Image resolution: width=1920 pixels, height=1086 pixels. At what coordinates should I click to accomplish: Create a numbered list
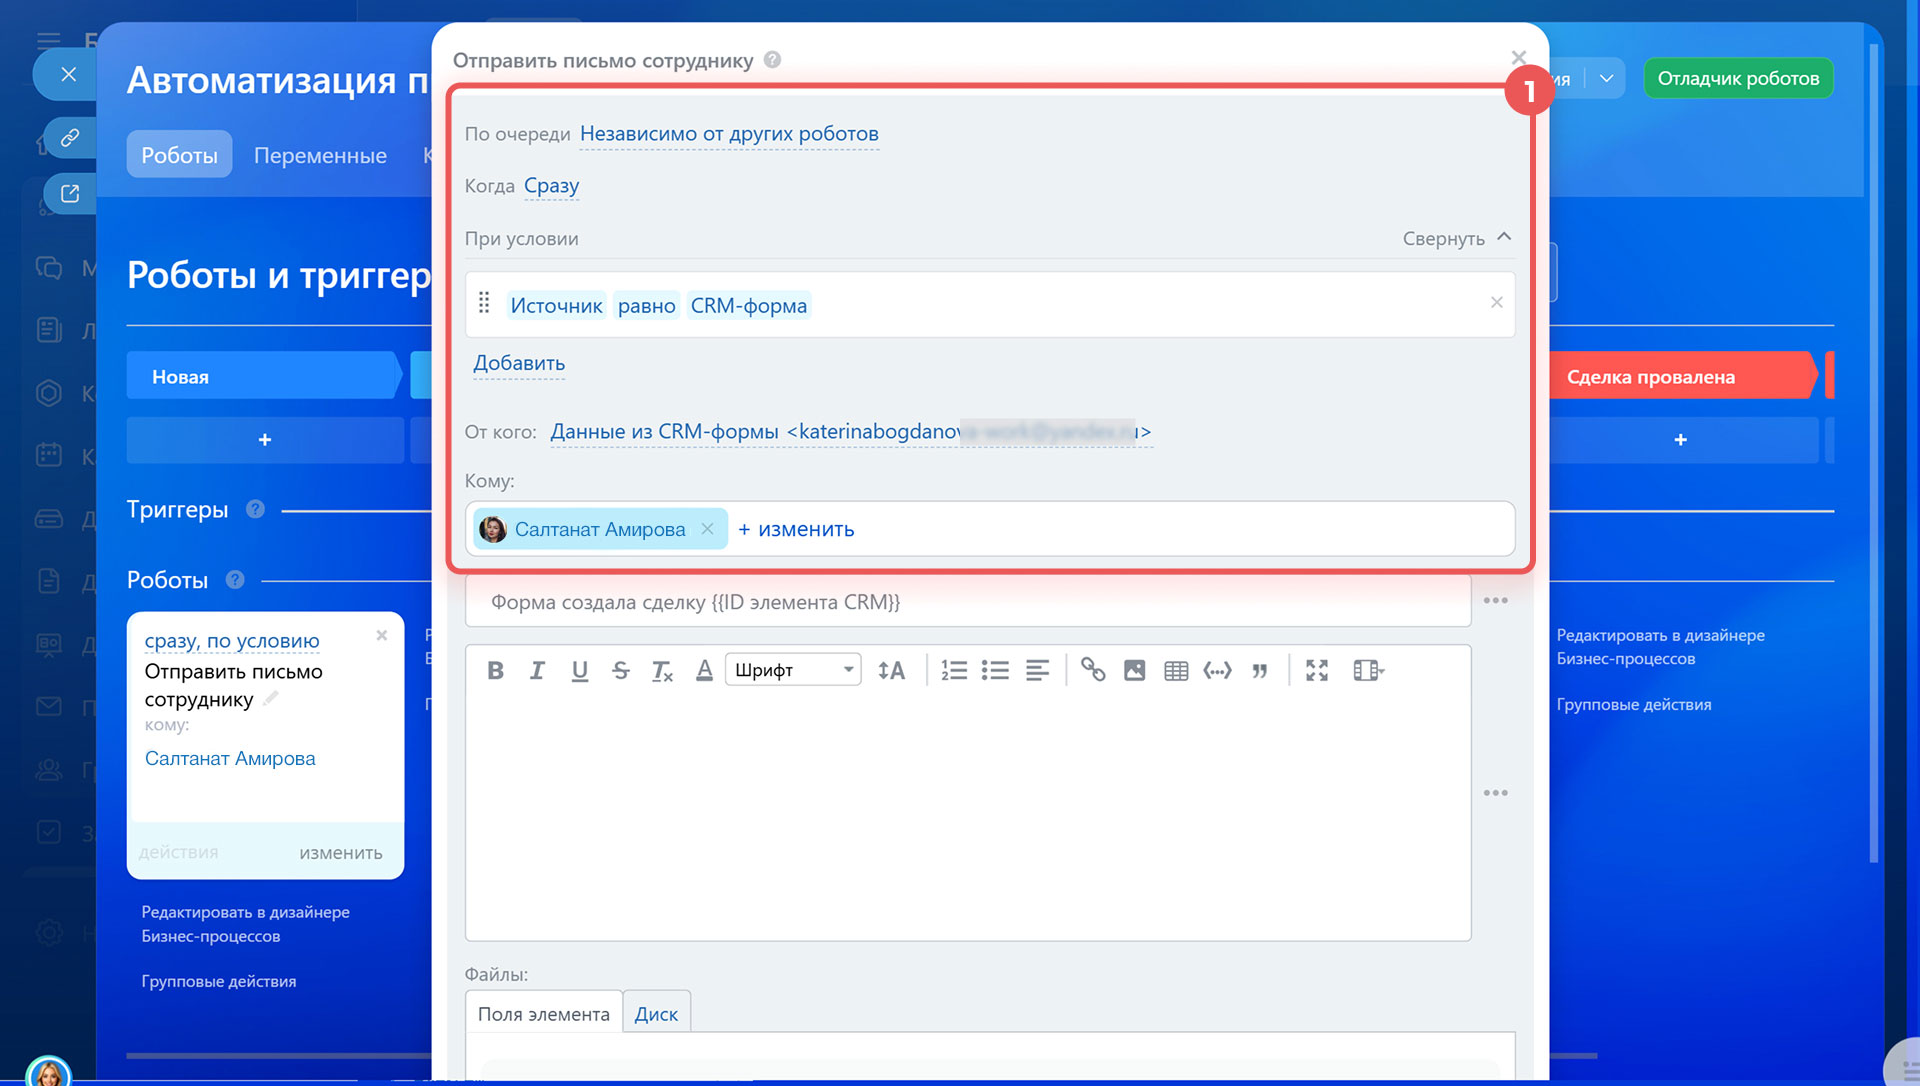pos(953,670)
